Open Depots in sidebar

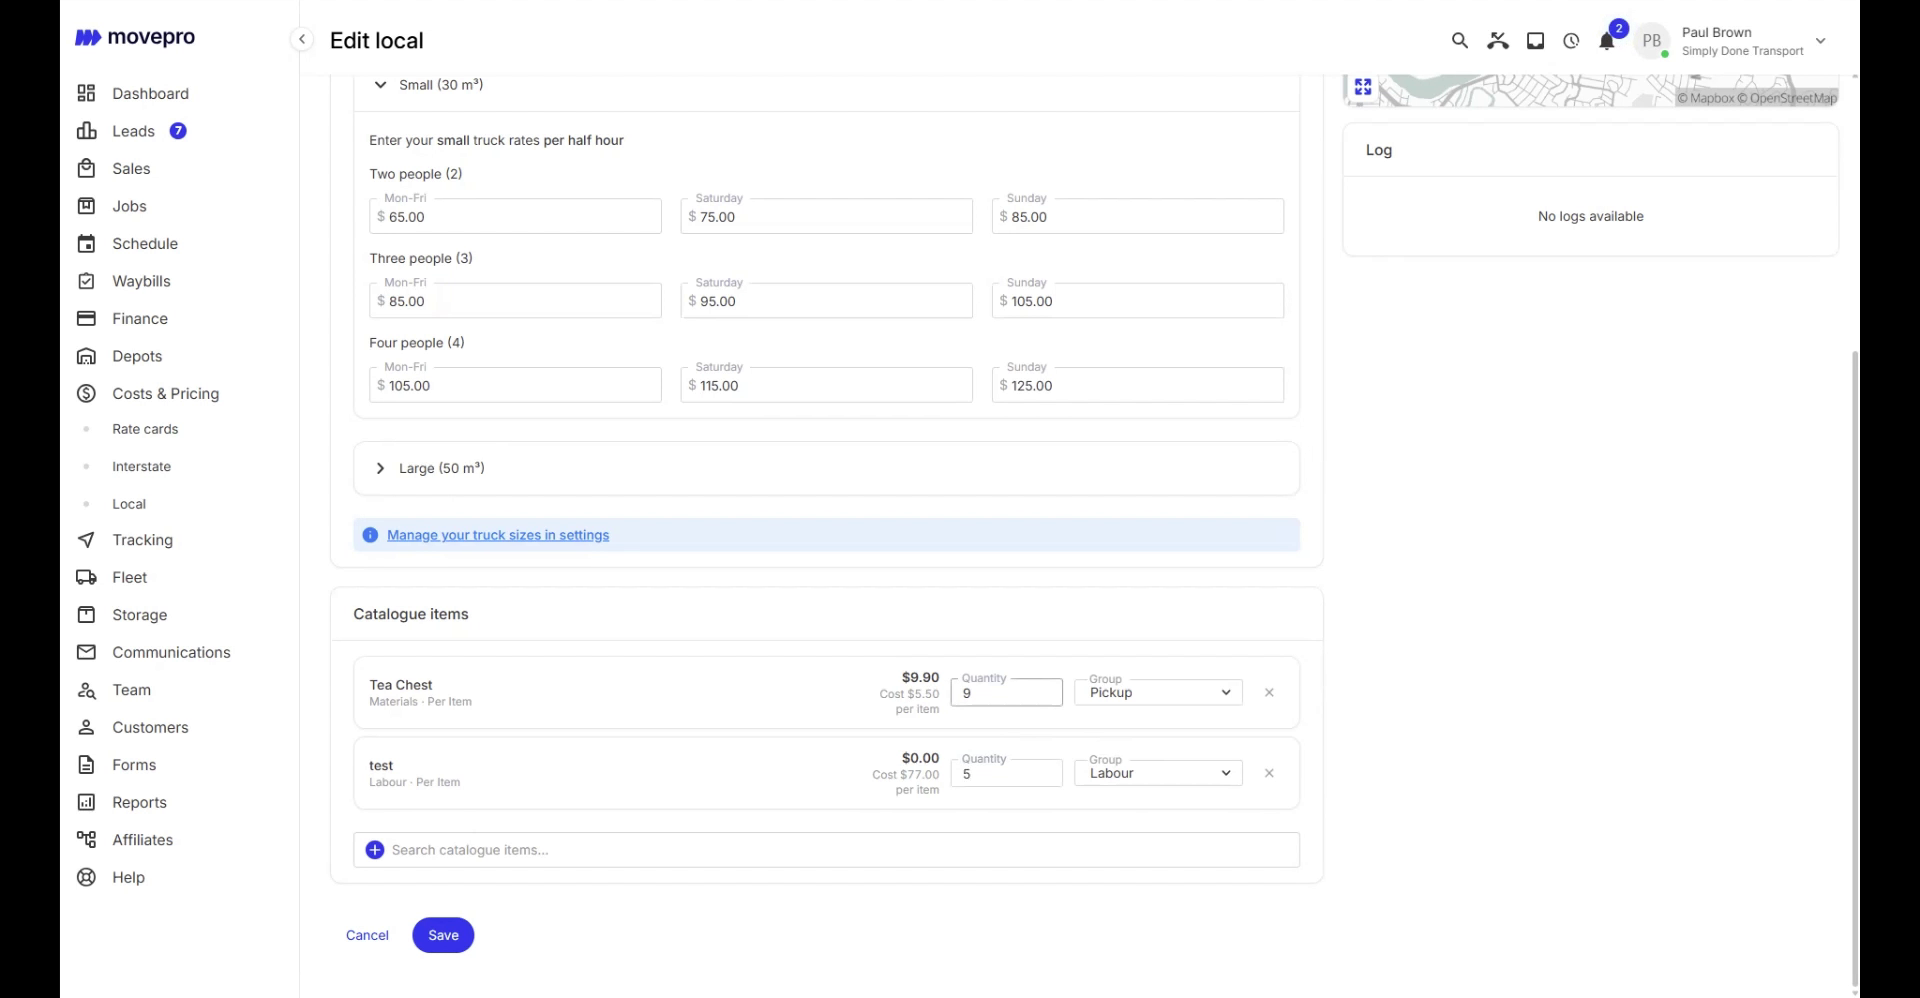(x=137, y=356)
